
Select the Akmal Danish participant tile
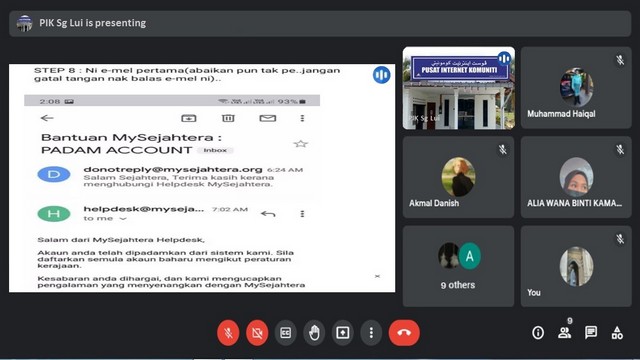click(458, 177)
